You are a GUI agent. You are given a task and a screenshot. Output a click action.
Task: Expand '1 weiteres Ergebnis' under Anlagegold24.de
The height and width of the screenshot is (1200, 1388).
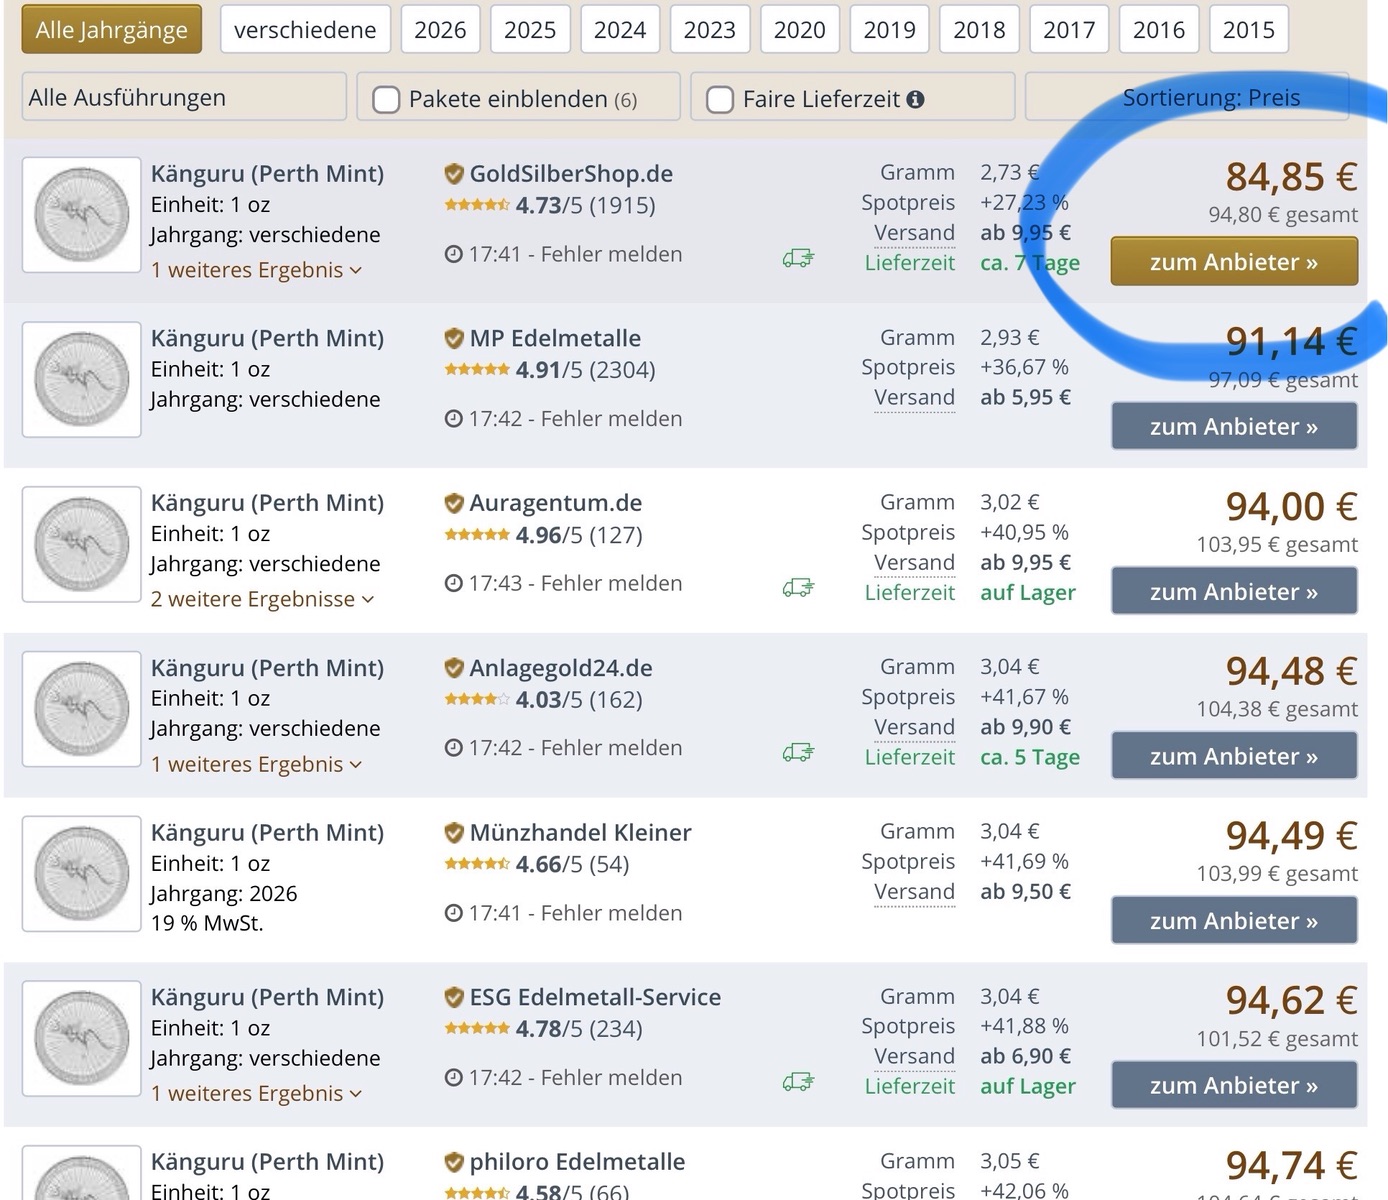point(256,764)
